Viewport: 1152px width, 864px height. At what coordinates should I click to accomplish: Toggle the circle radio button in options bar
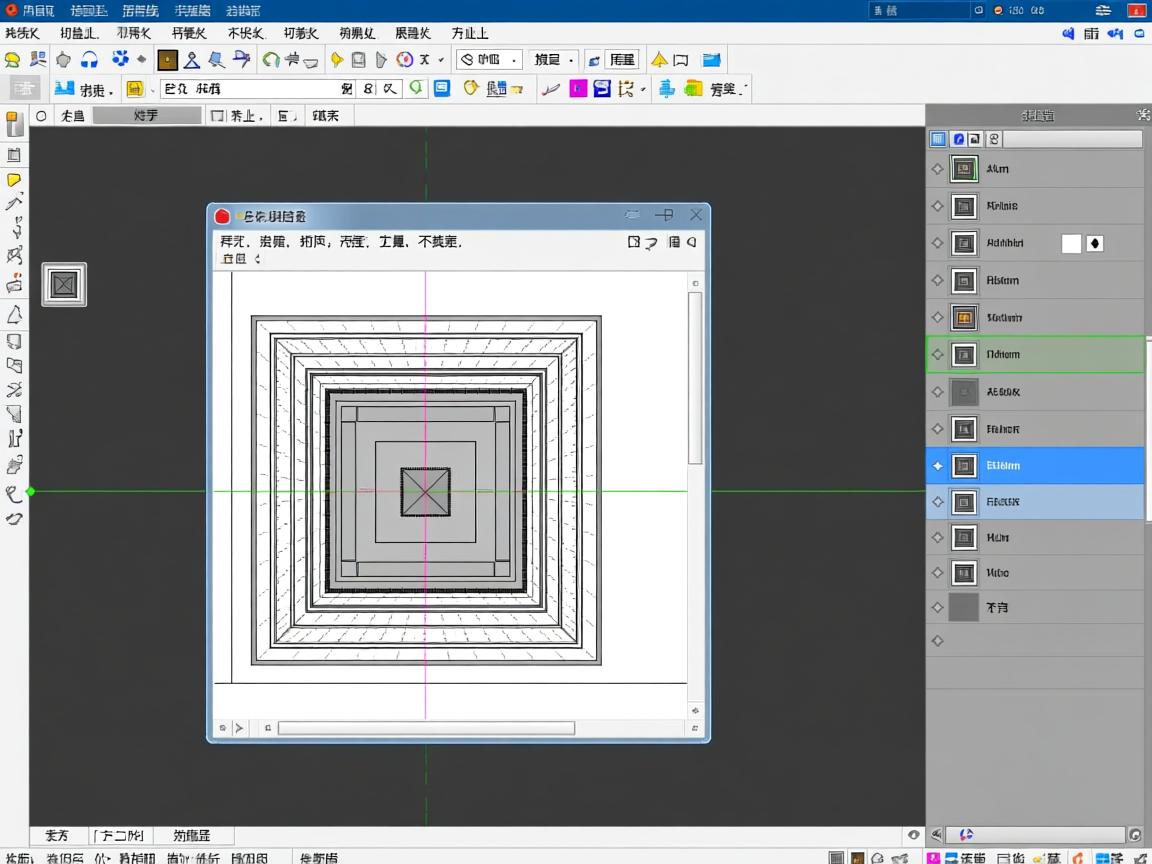point(41,116)
